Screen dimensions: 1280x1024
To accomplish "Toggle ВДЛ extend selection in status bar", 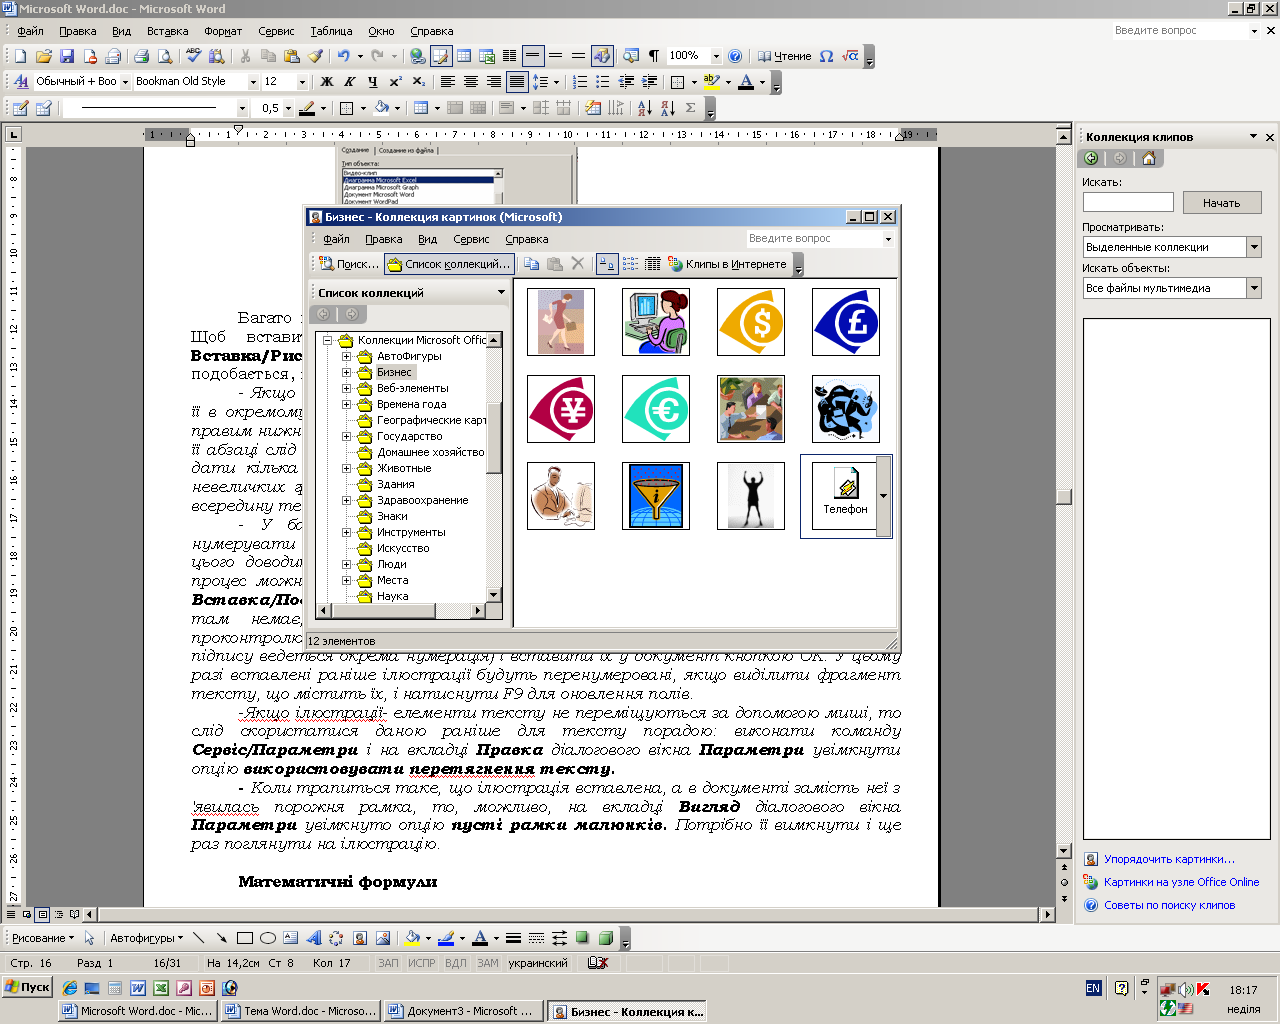I will pyautogui.click(x=456, y=963).
